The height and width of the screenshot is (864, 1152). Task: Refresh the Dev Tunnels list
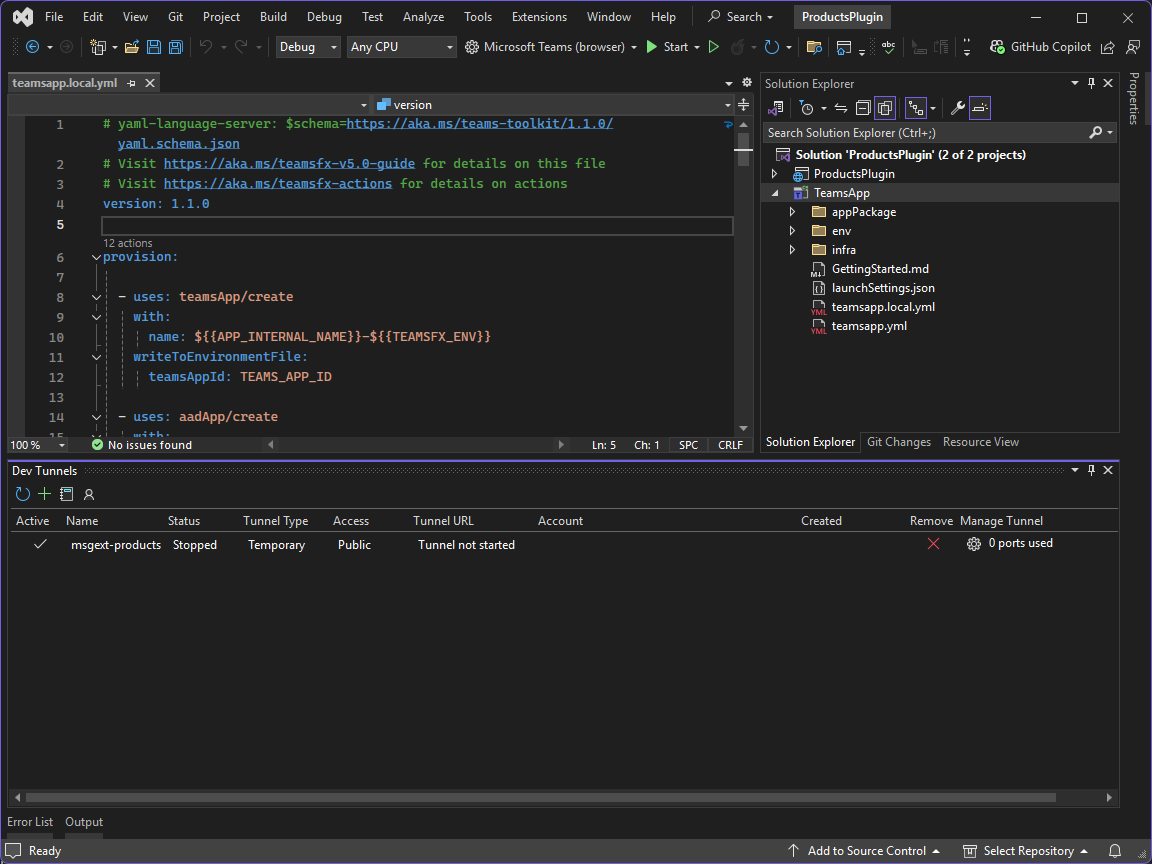[x=23, y=494]
